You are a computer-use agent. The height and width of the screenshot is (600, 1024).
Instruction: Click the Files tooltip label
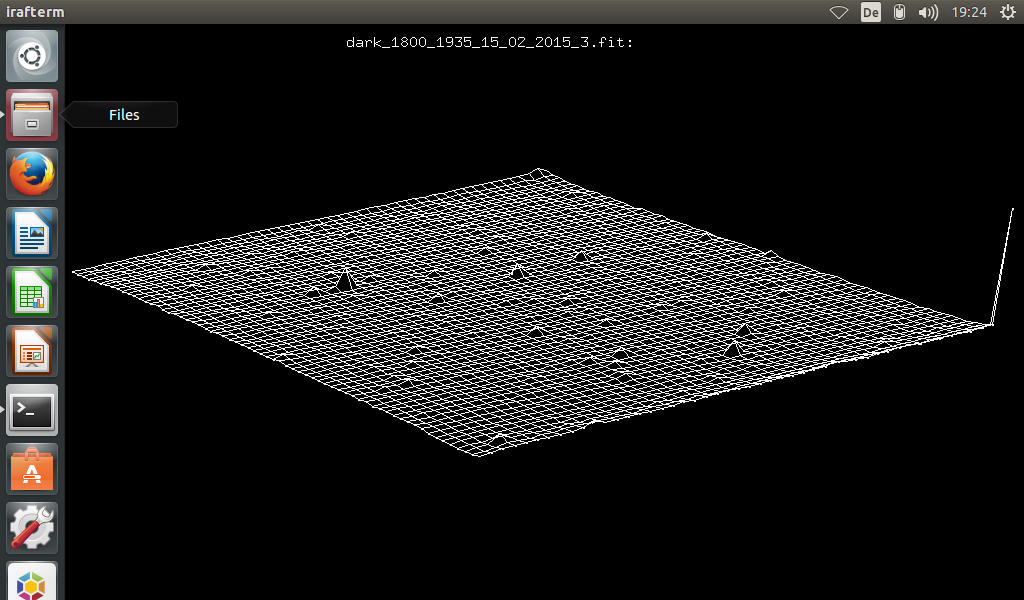[122, 114]
